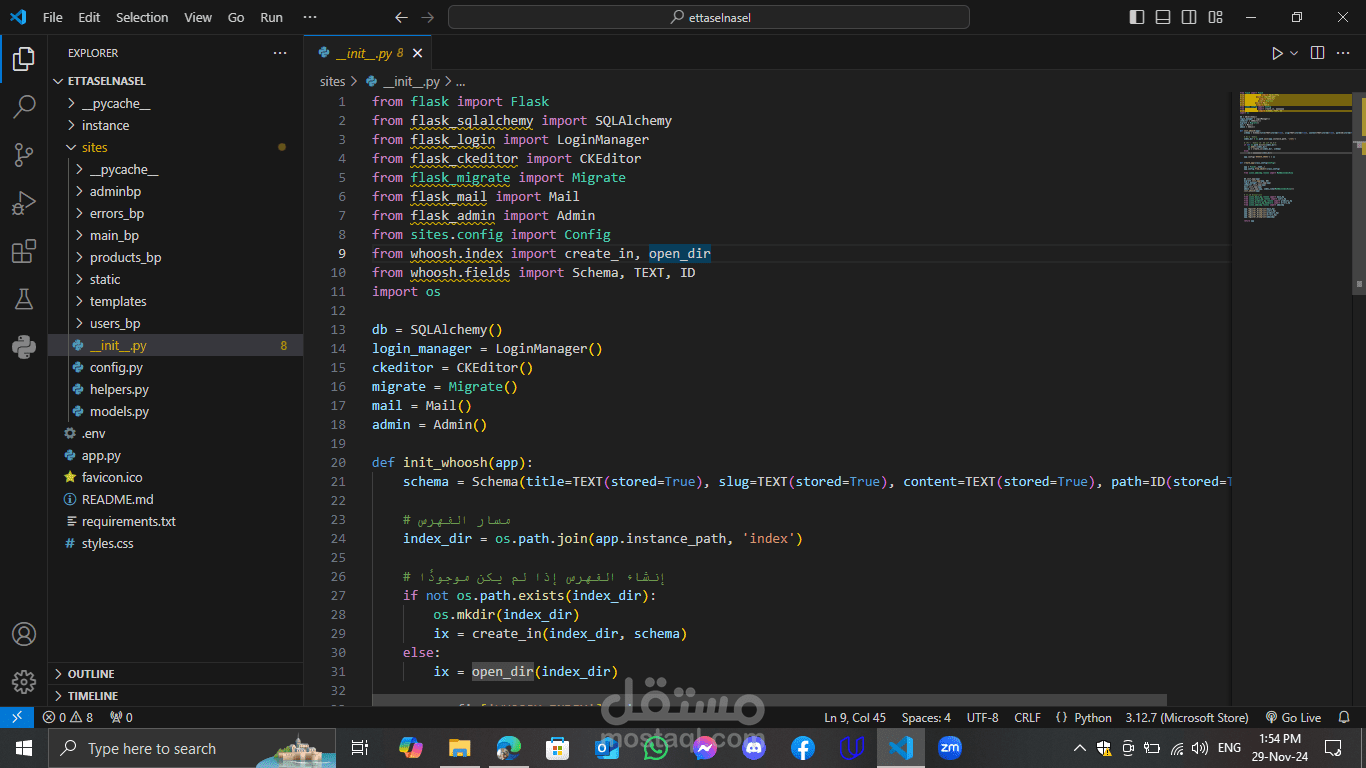This screenshot has width=1366, height=768.
Task: Toggle the Secondary Side Bar layout button
Action: coord(1189,17)
